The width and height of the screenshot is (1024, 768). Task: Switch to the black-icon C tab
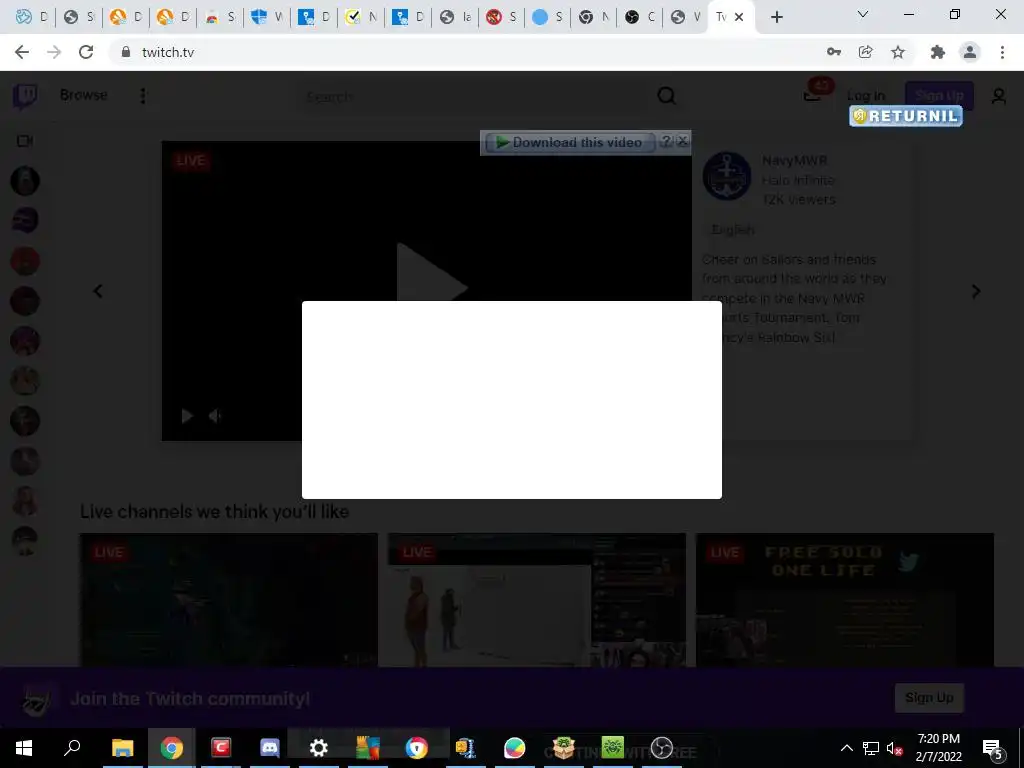pos(640,18)
